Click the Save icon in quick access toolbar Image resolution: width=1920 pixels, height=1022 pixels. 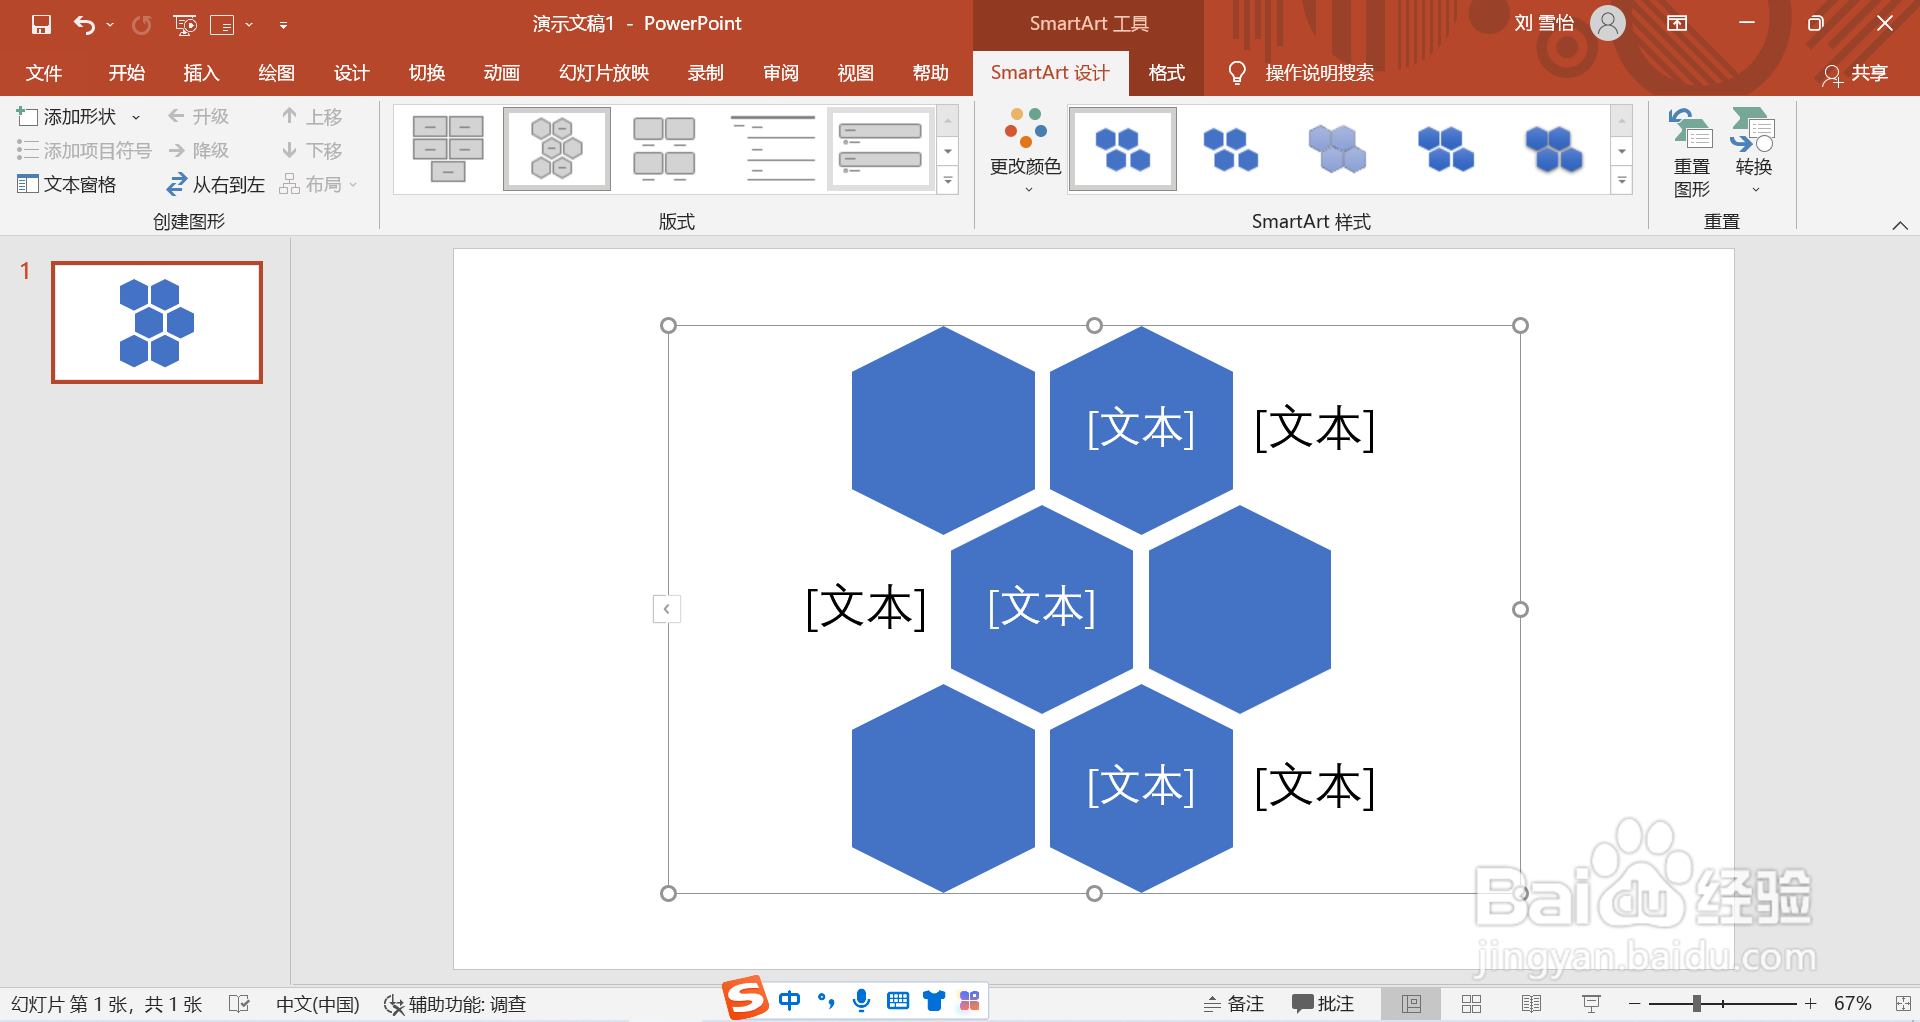click(41, 24)
